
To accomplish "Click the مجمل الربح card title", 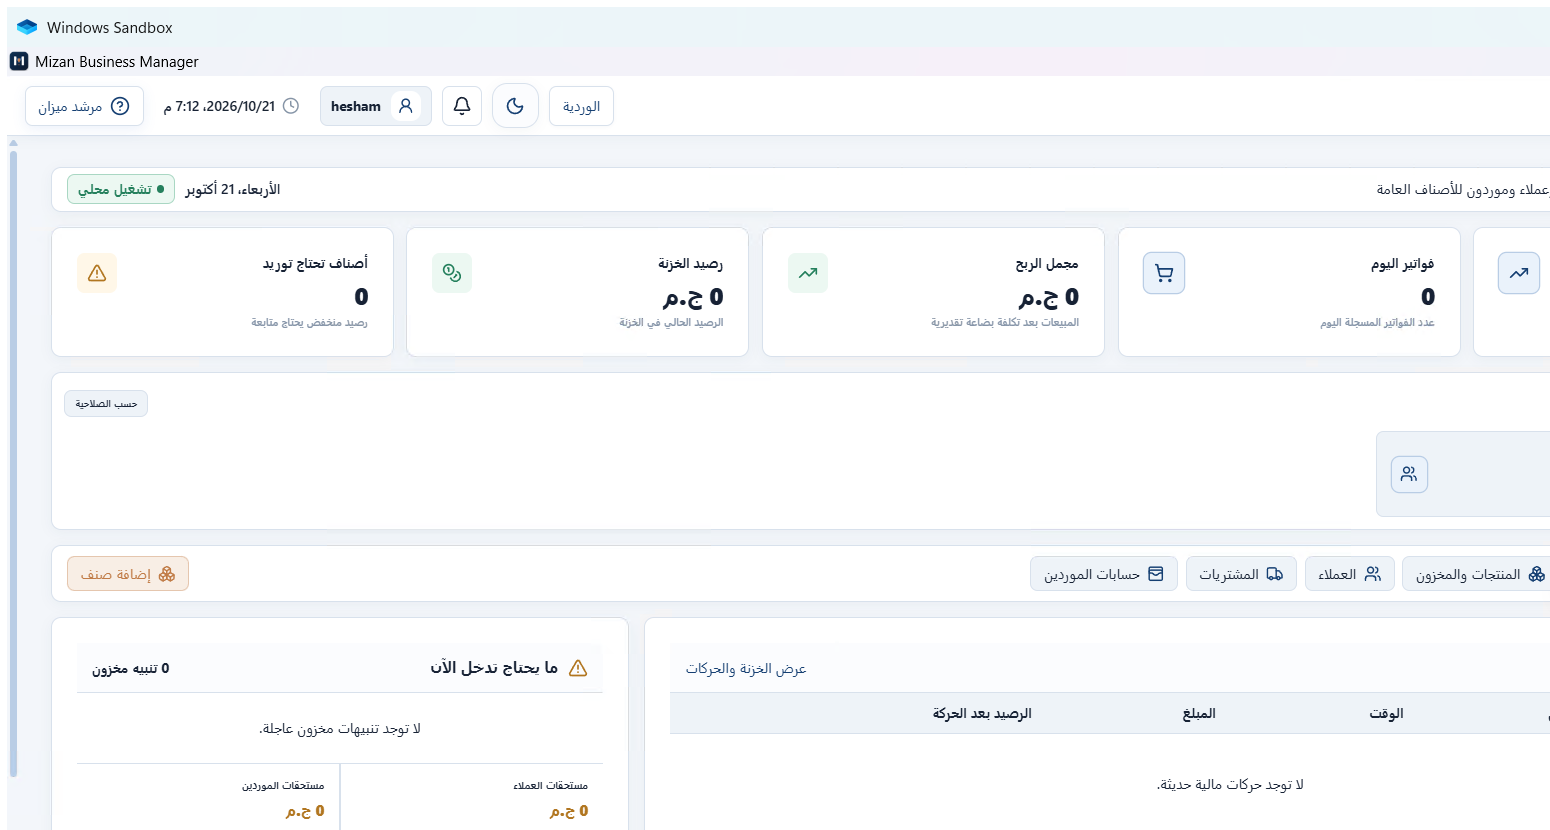I will pyautogui.click(x=1047, y=264).
